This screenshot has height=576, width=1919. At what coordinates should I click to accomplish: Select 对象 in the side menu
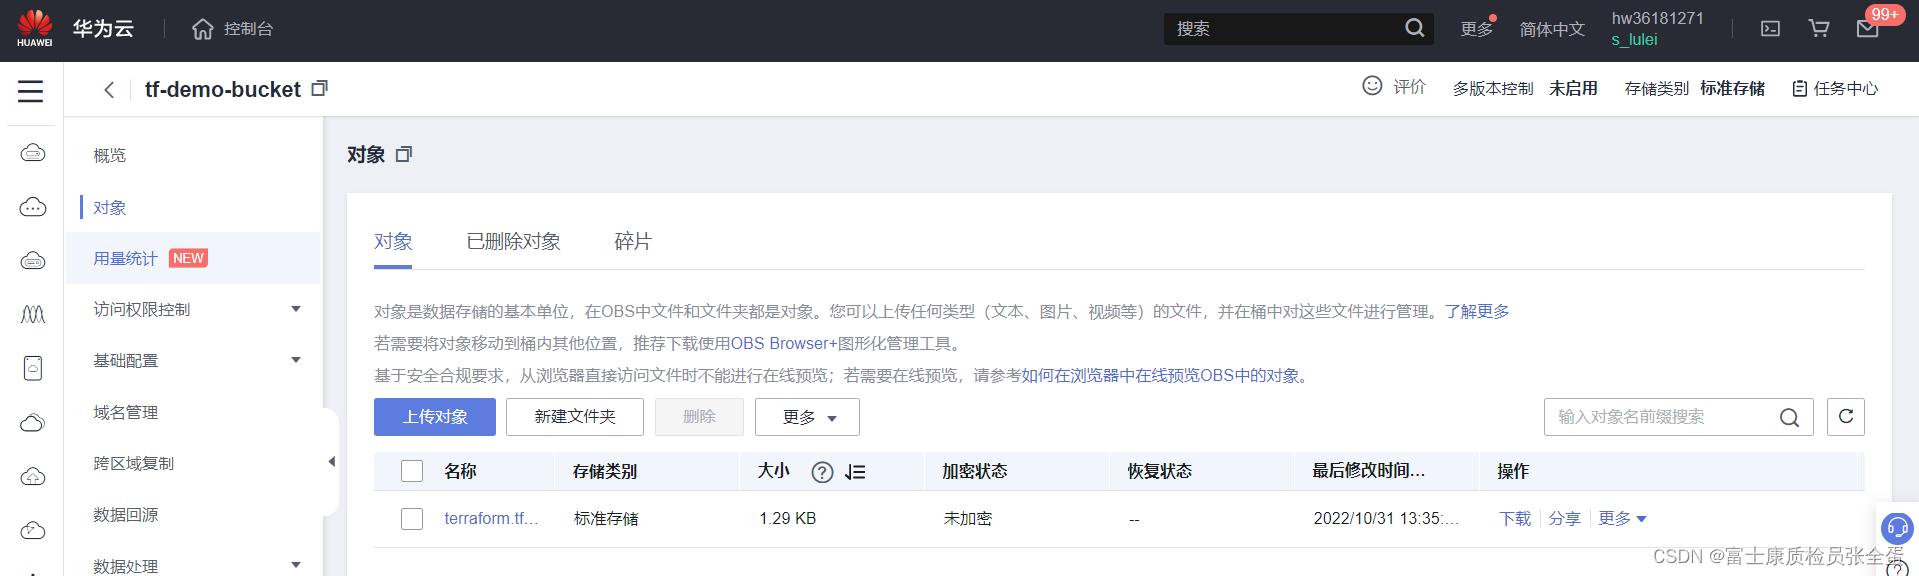click(110, 207)
